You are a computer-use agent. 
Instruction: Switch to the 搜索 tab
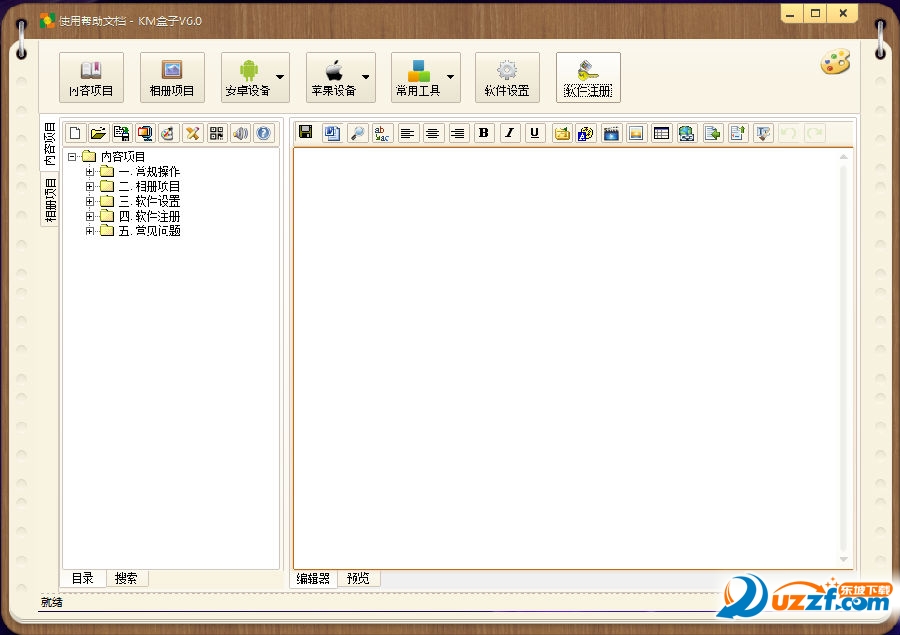pos(126,578)
